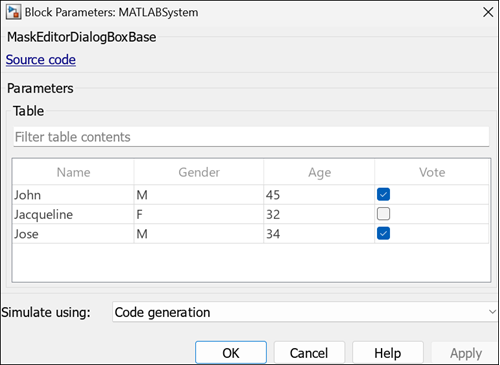
Task: Select Jose's gender cell M
Action: pos(199,234)
